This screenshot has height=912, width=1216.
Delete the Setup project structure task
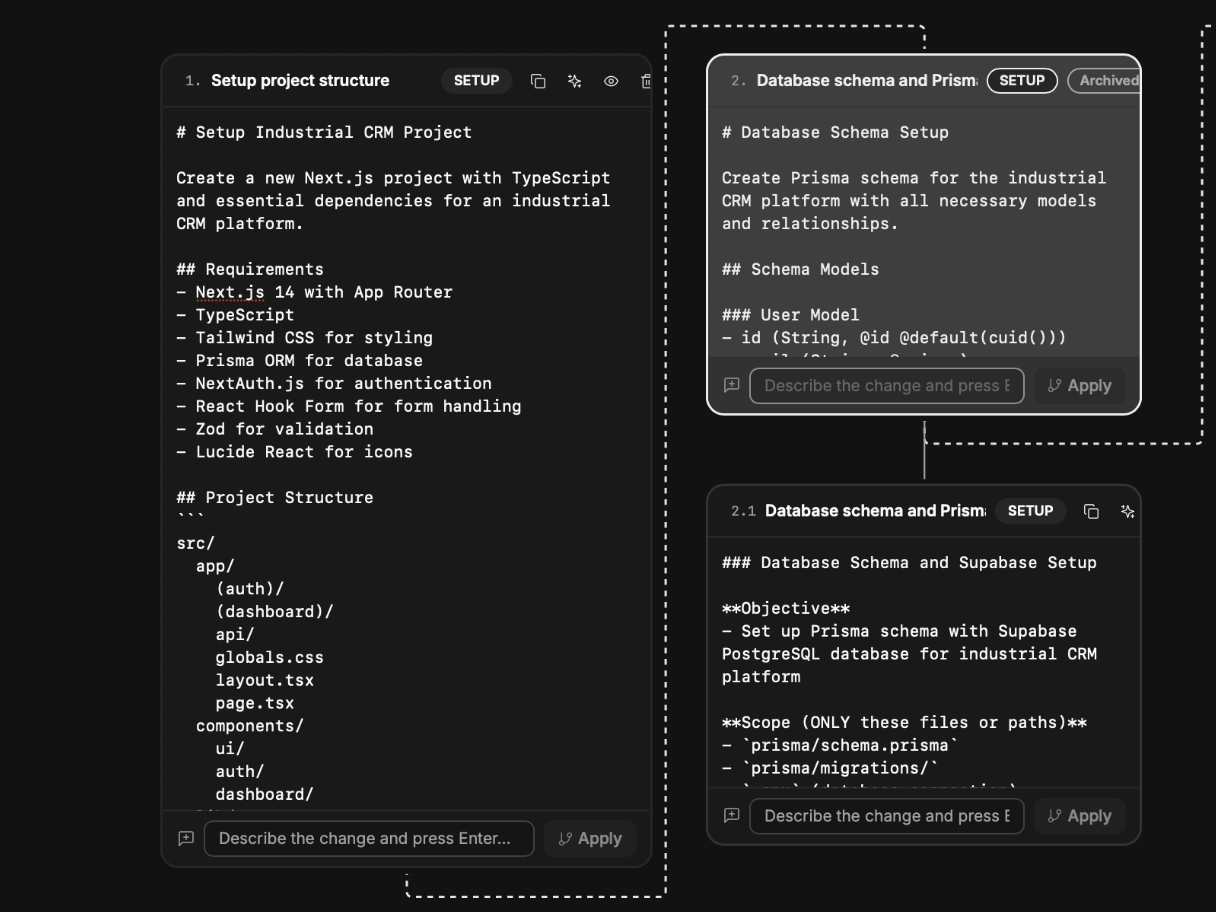point(646,81)
